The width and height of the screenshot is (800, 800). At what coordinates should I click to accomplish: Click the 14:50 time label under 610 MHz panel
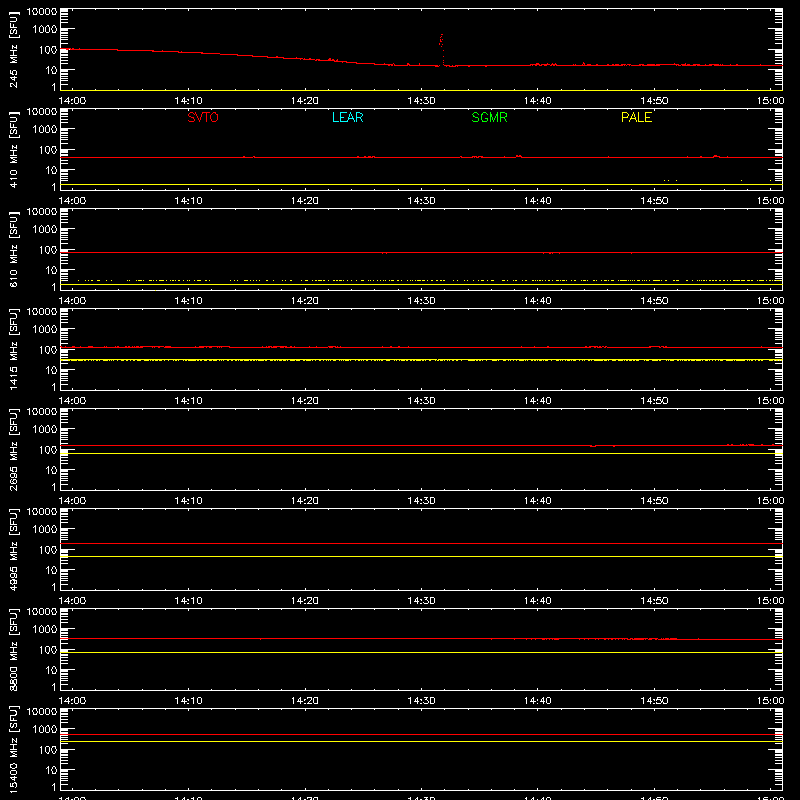tap(654, 301)
